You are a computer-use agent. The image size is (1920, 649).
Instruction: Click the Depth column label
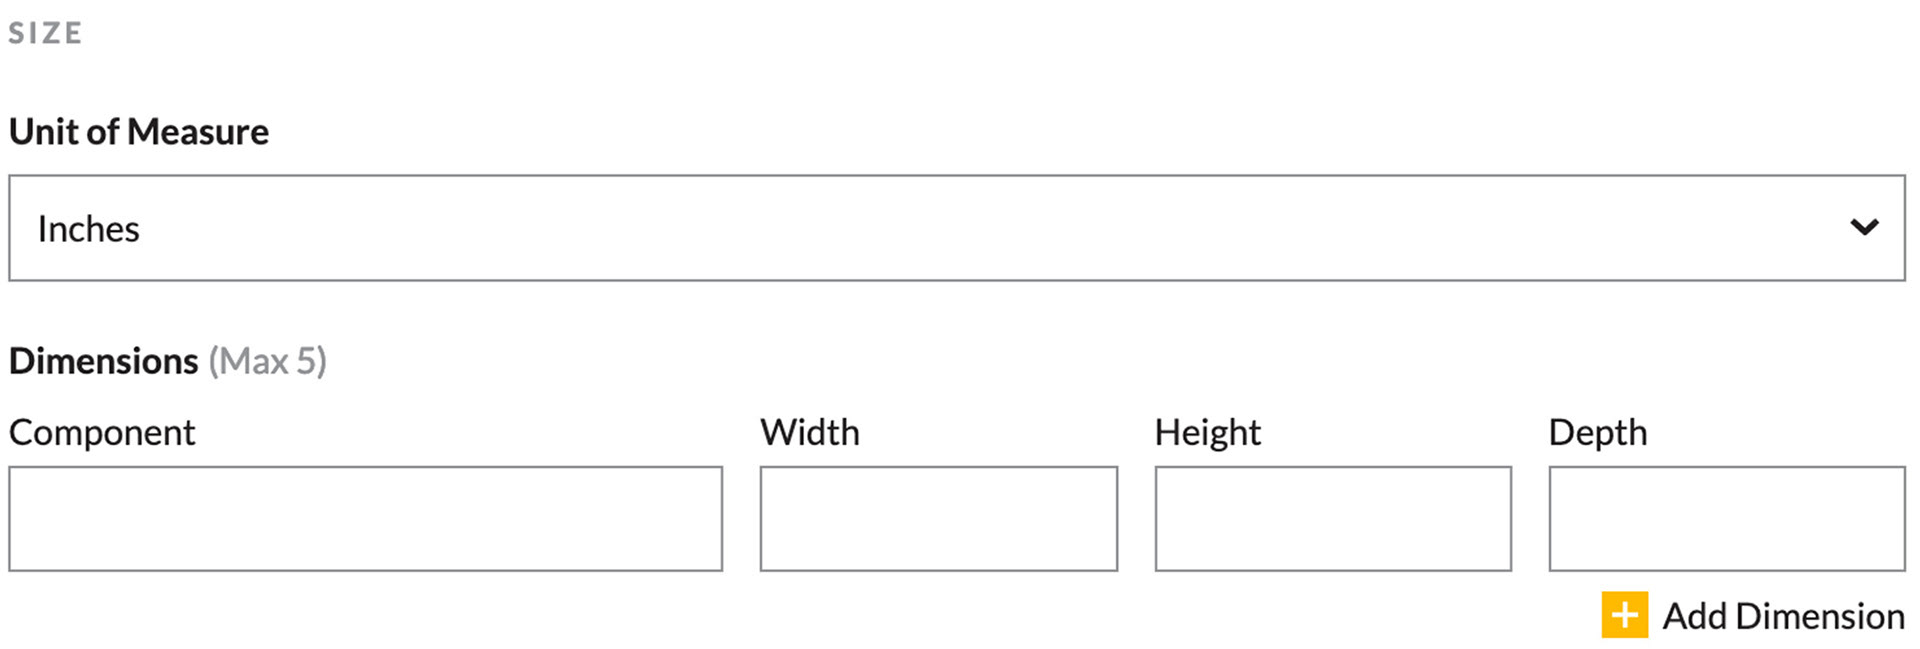tap(1598, 433)
